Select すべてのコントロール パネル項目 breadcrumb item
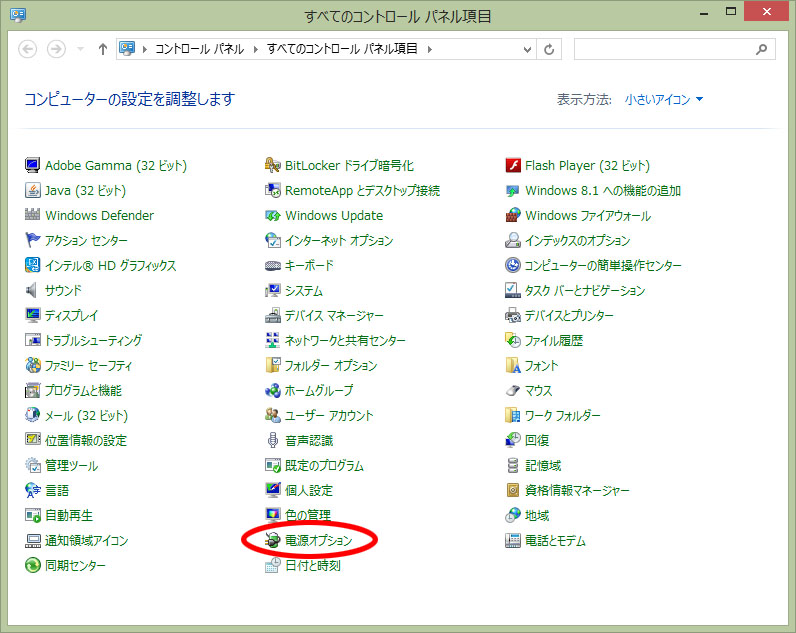 342,49
